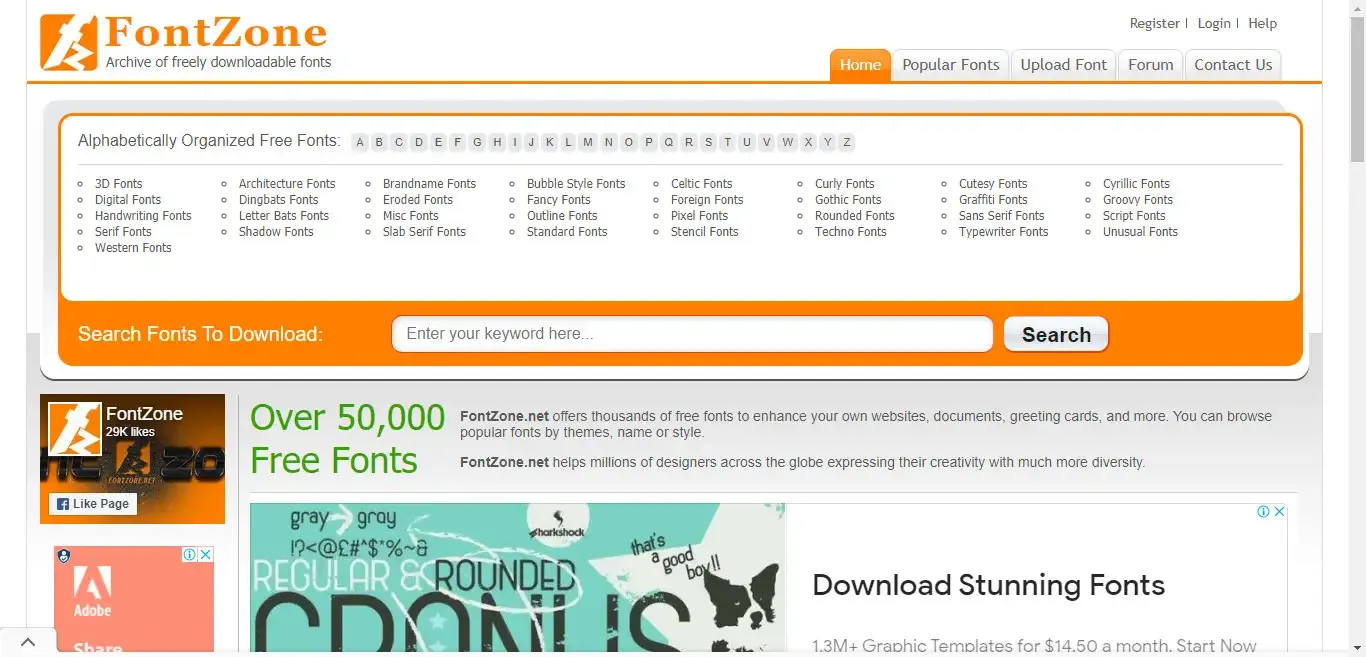This screenshot has width=1366, height=657.
Task: Browse fonts starting with letter X
Action: point(808,142)
